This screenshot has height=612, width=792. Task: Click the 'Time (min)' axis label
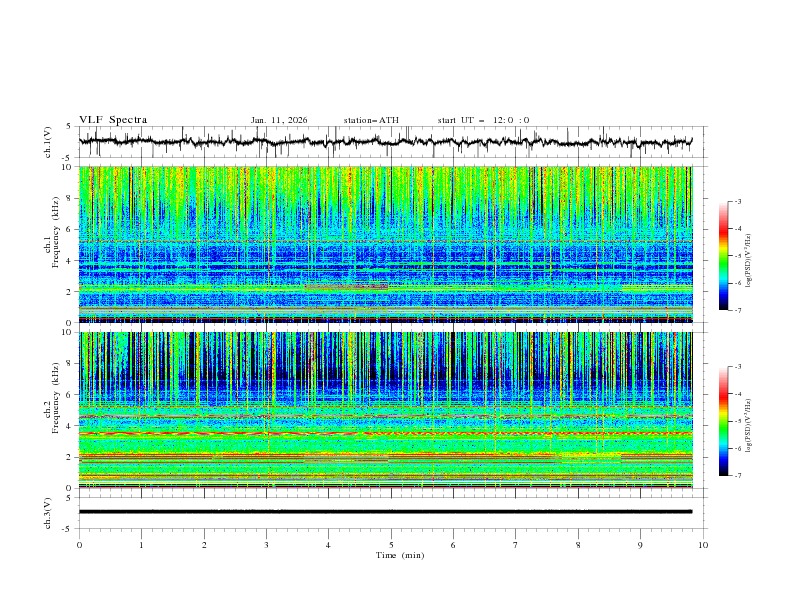[x=400, y=555]
